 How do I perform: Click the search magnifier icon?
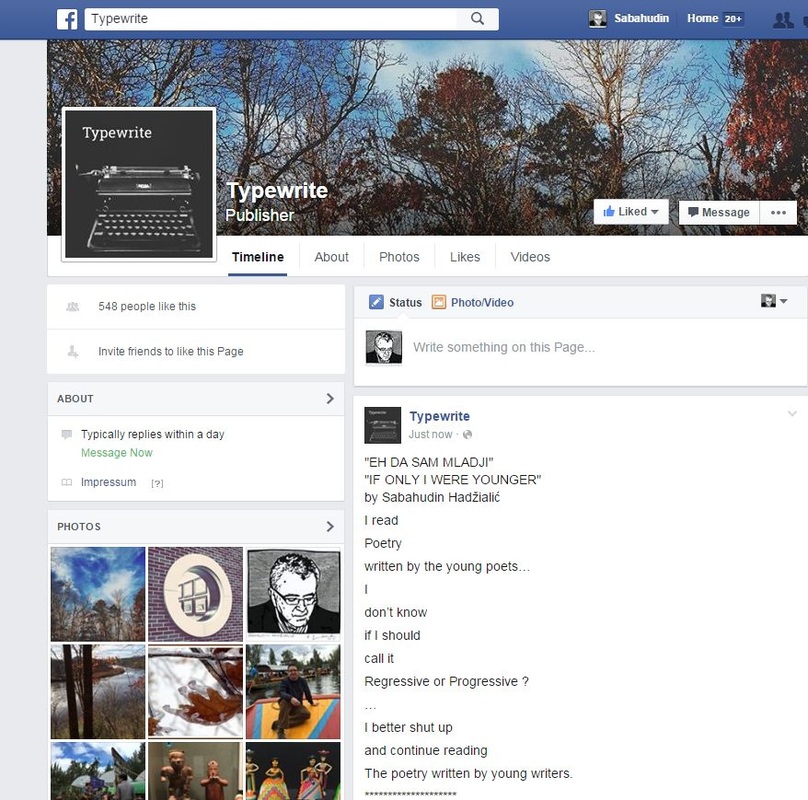[477, 19]
